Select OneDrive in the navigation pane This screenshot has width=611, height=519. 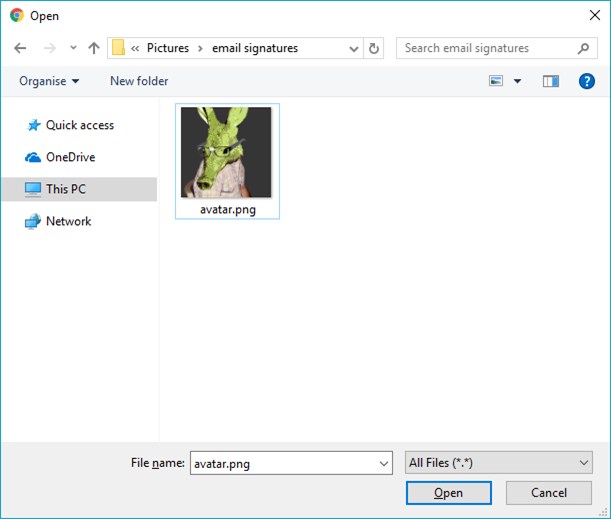(x=71, y=157)
